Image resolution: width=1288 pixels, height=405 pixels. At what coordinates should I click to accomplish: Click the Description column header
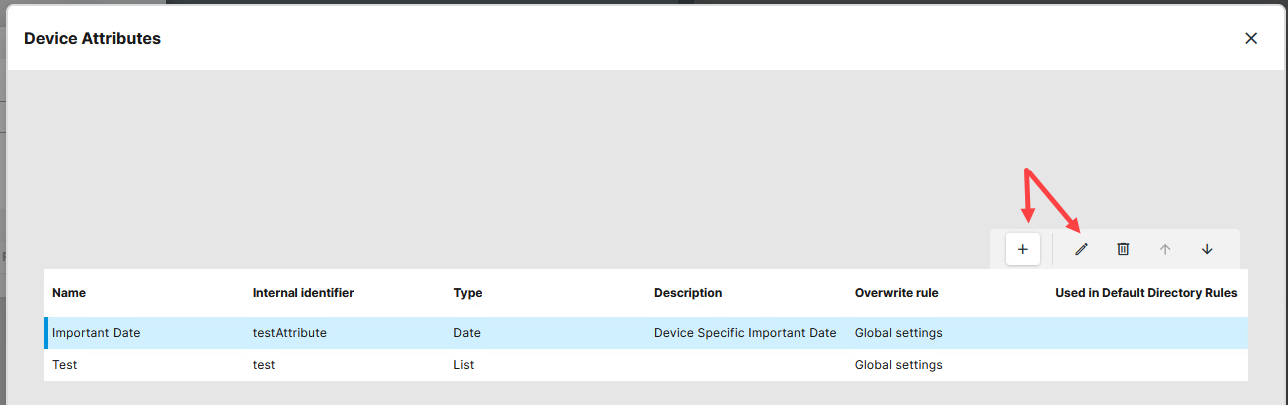coord(688,293)
